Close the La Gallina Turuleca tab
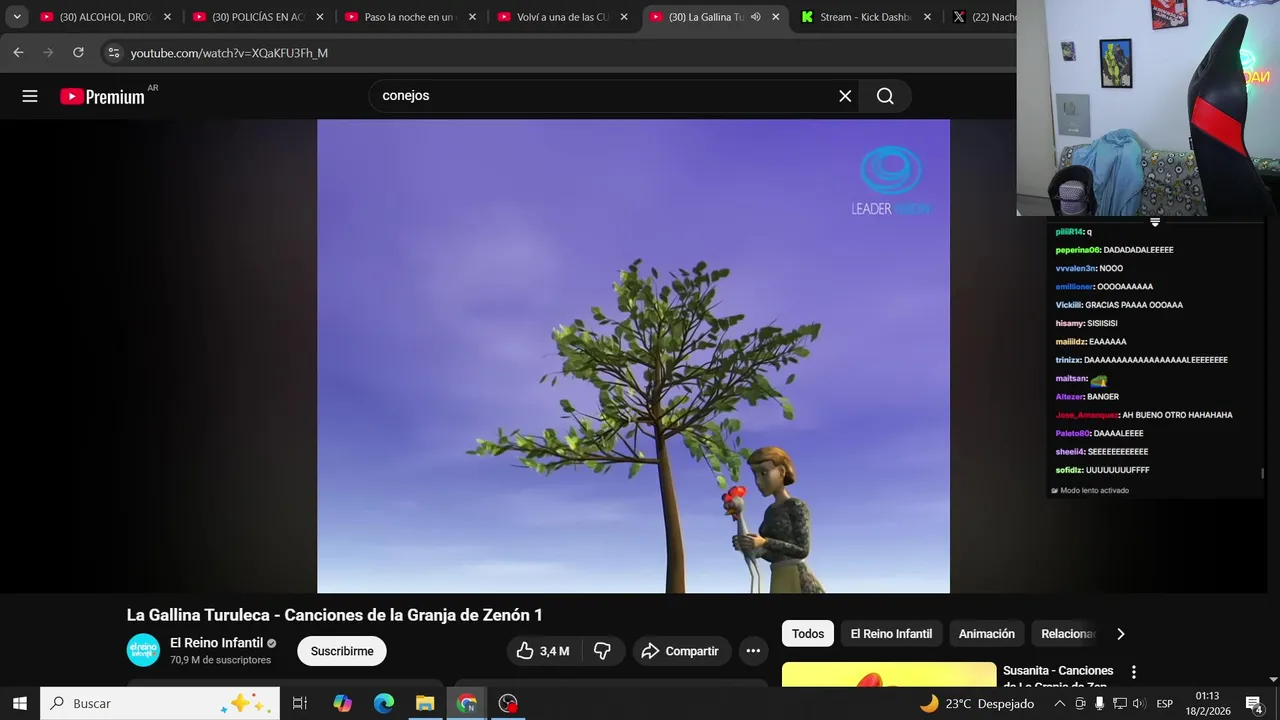Screen dimensions: 1280x720 point(775,17)
